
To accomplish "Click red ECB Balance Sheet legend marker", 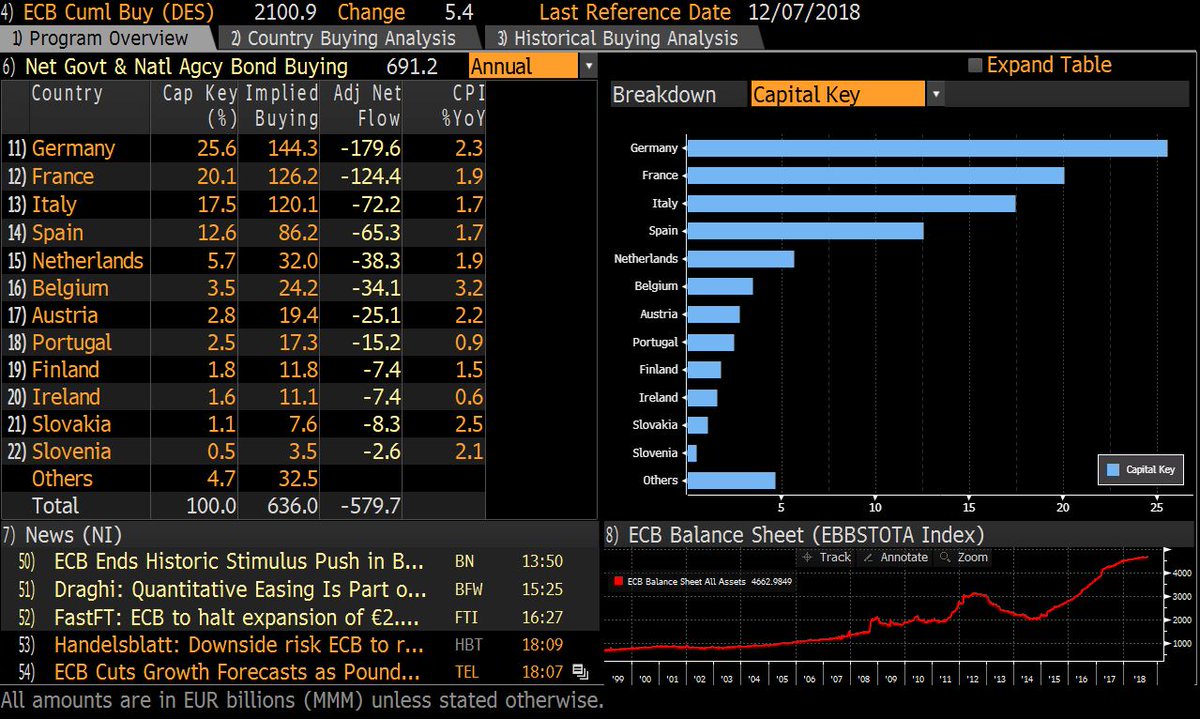I will coord(617,580).
